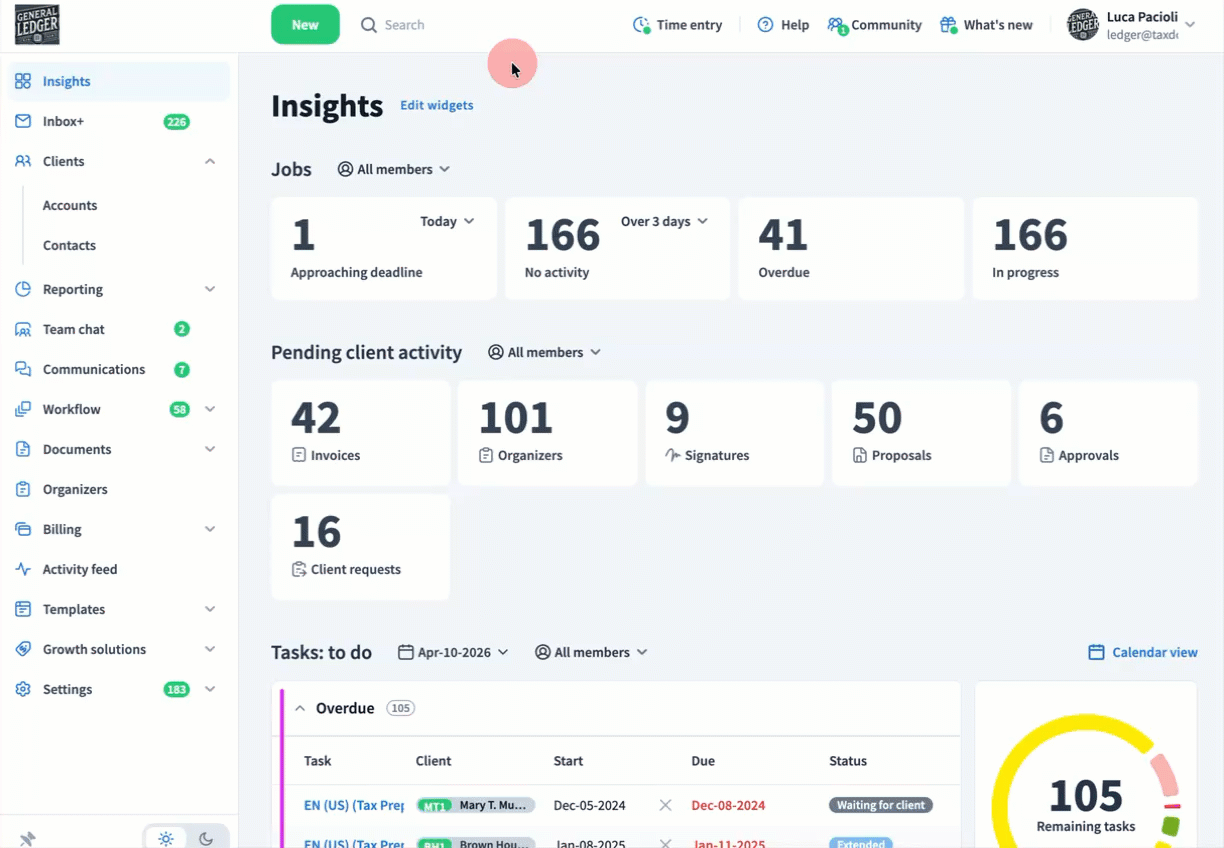The image size is (1224, 848).
Task: Click the green New button
Action: [x=305, y=25]
